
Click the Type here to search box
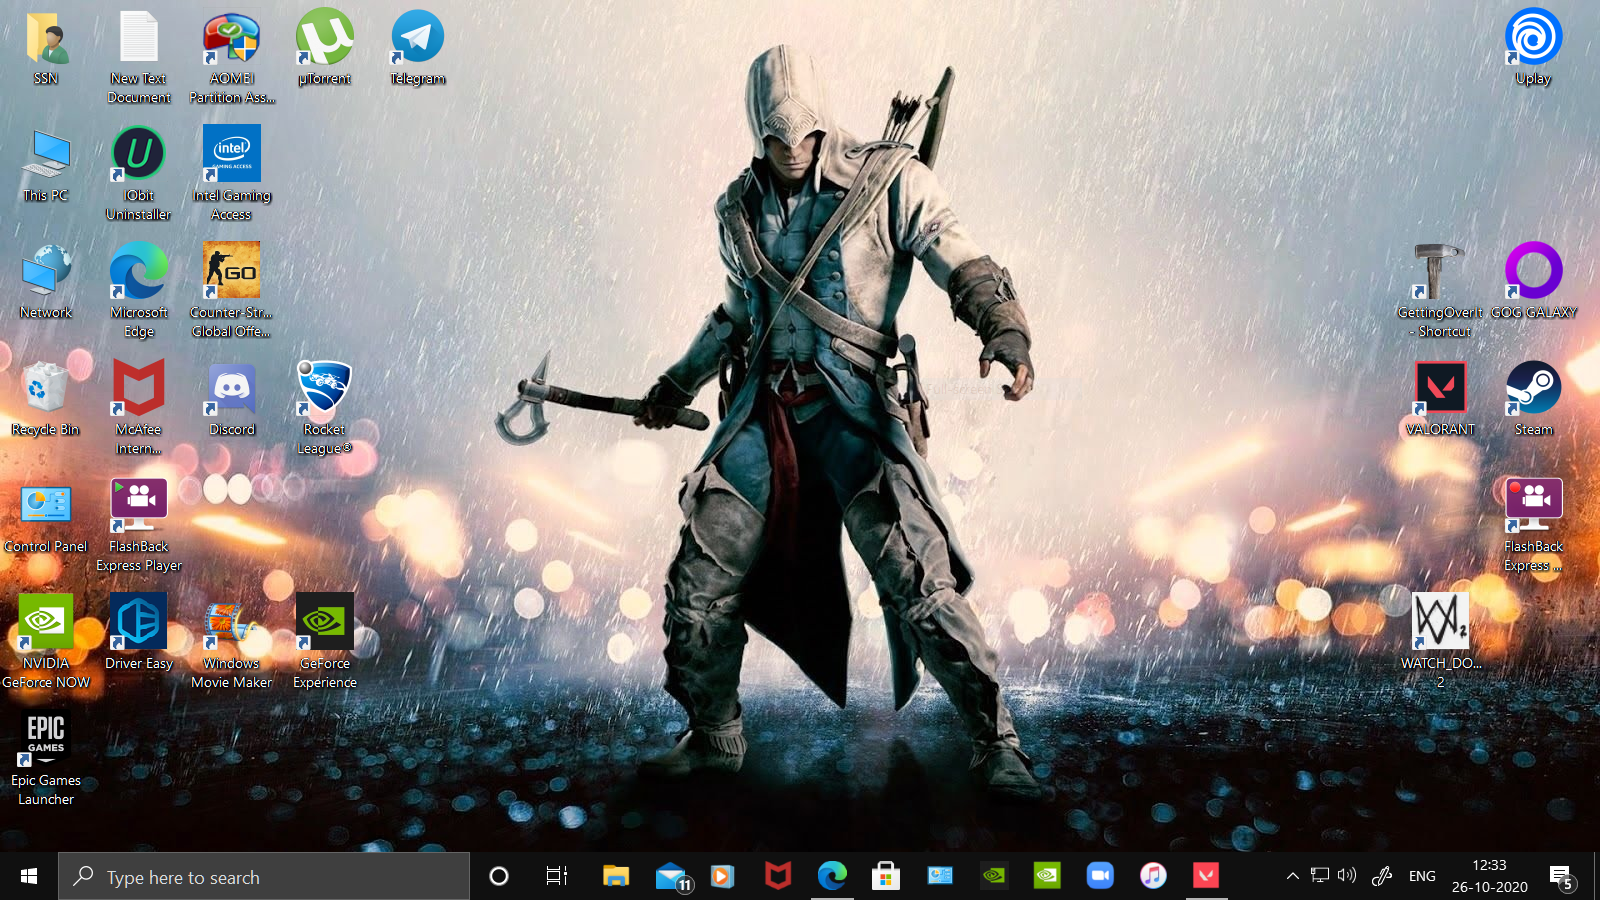coord(264,876)
